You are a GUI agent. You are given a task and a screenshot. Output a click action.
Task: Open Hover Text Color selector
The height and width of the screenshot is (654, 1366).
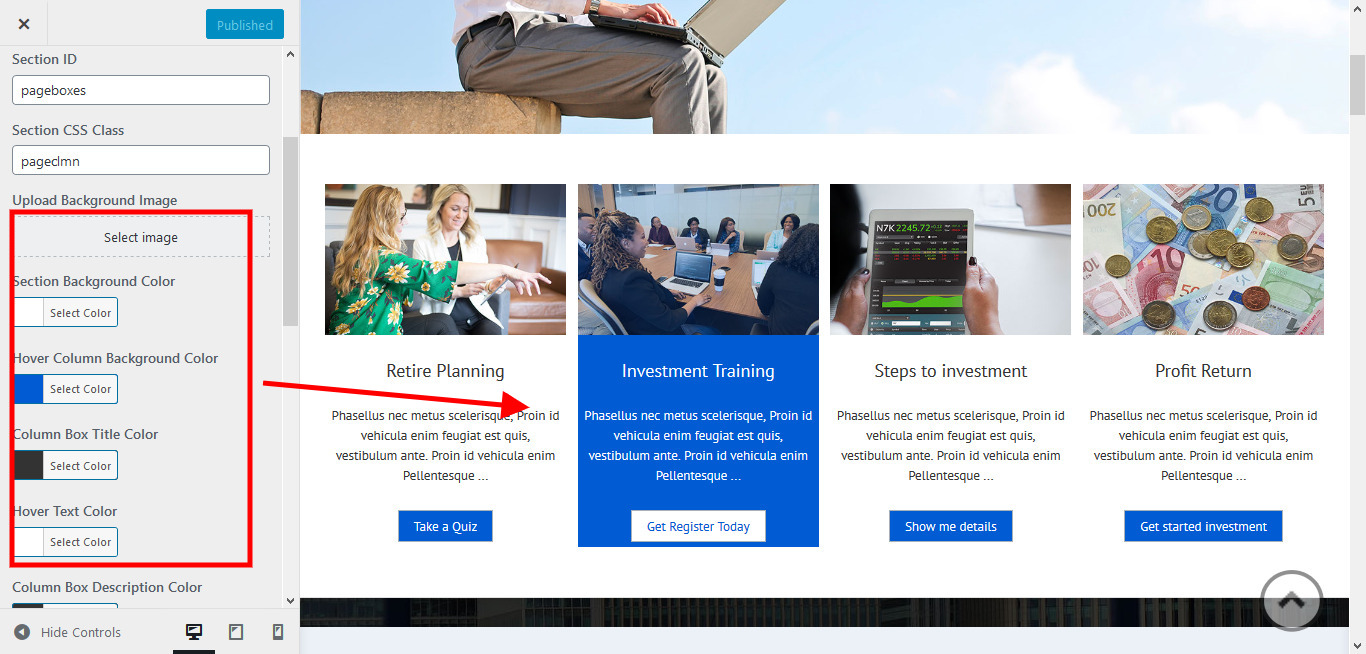(x=65, y=542)
